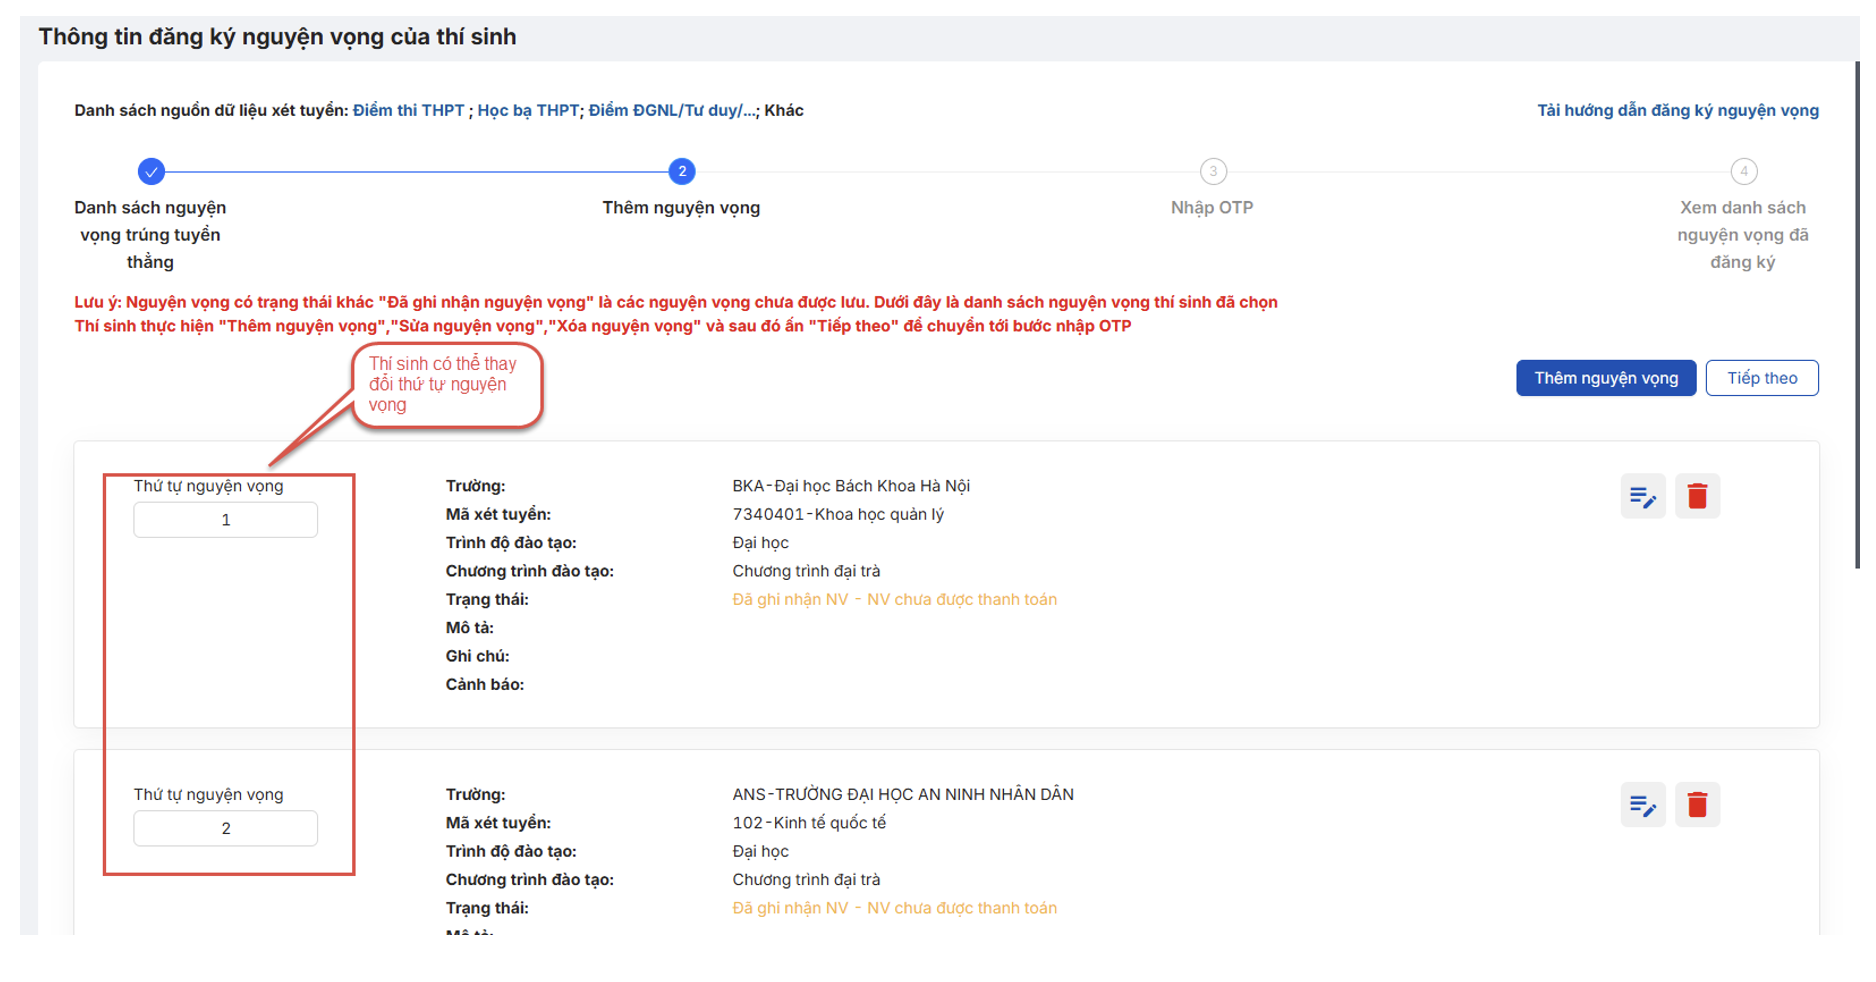This screenshot has height=982, width=1876.
Task: Click the step 3 circle indicator
Action: pos(1212,172)
